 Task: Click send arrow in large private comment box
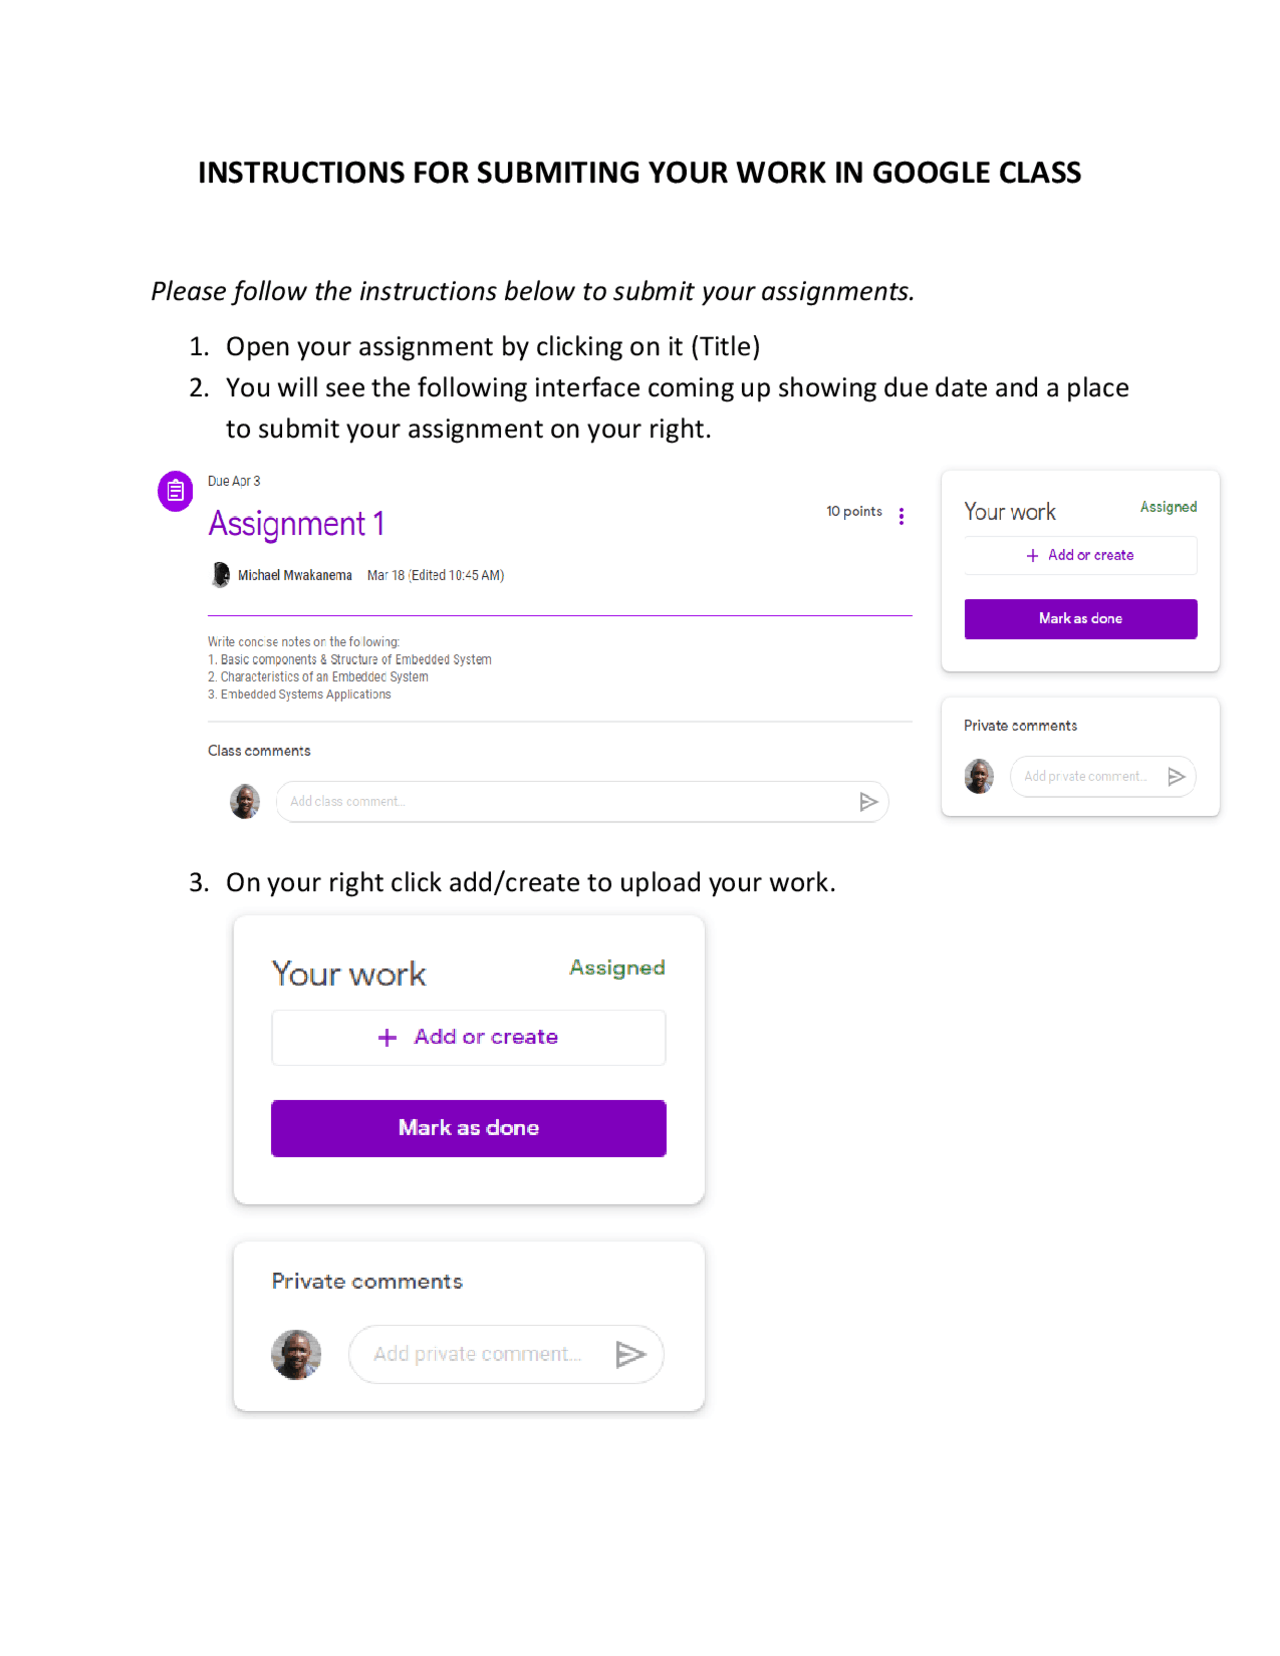tap(630, 1354)
